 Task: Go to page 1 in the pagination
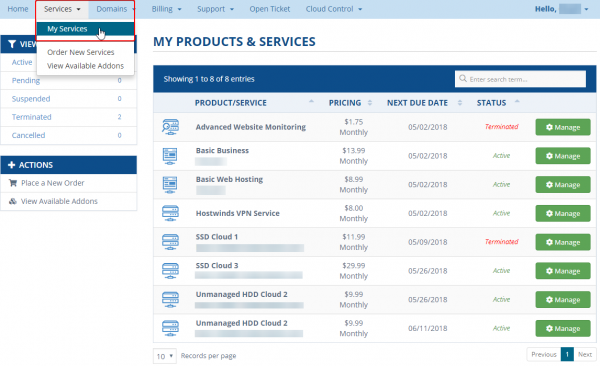coord(567,355)
